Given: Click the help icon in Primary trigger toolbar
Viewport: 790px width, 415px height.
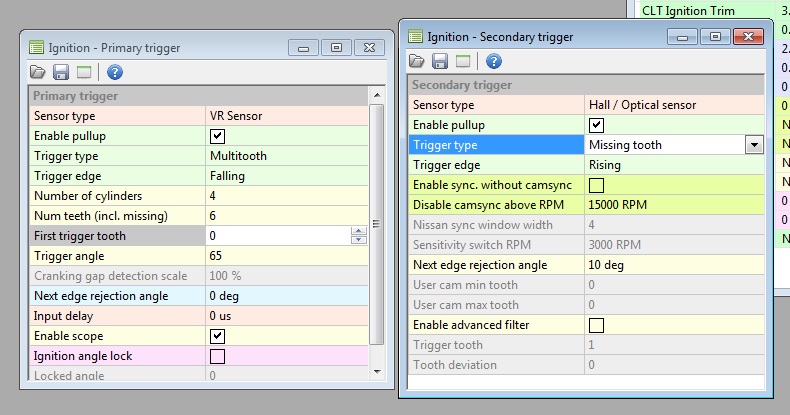Looking at the screenshot, I should point(114,72).
